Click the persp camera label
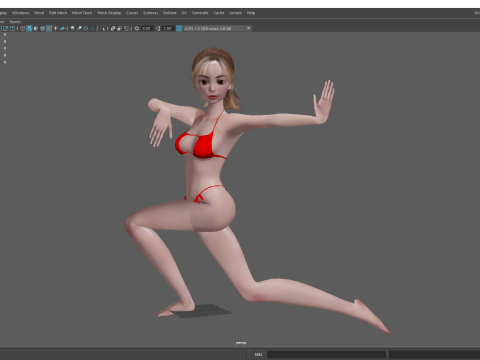 241,343
